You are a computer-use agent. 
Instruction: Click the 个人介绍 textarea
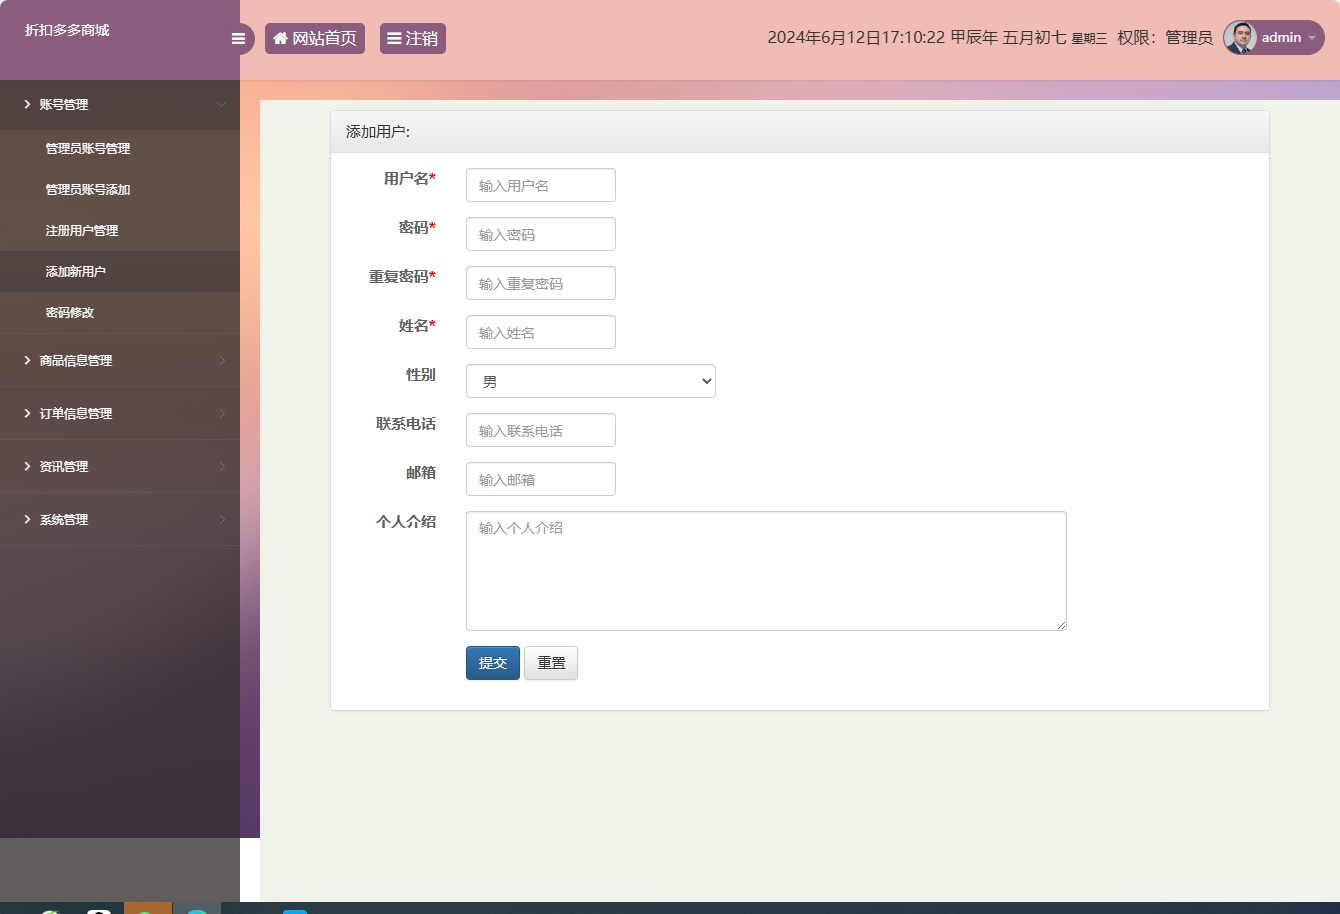(765, 570)
